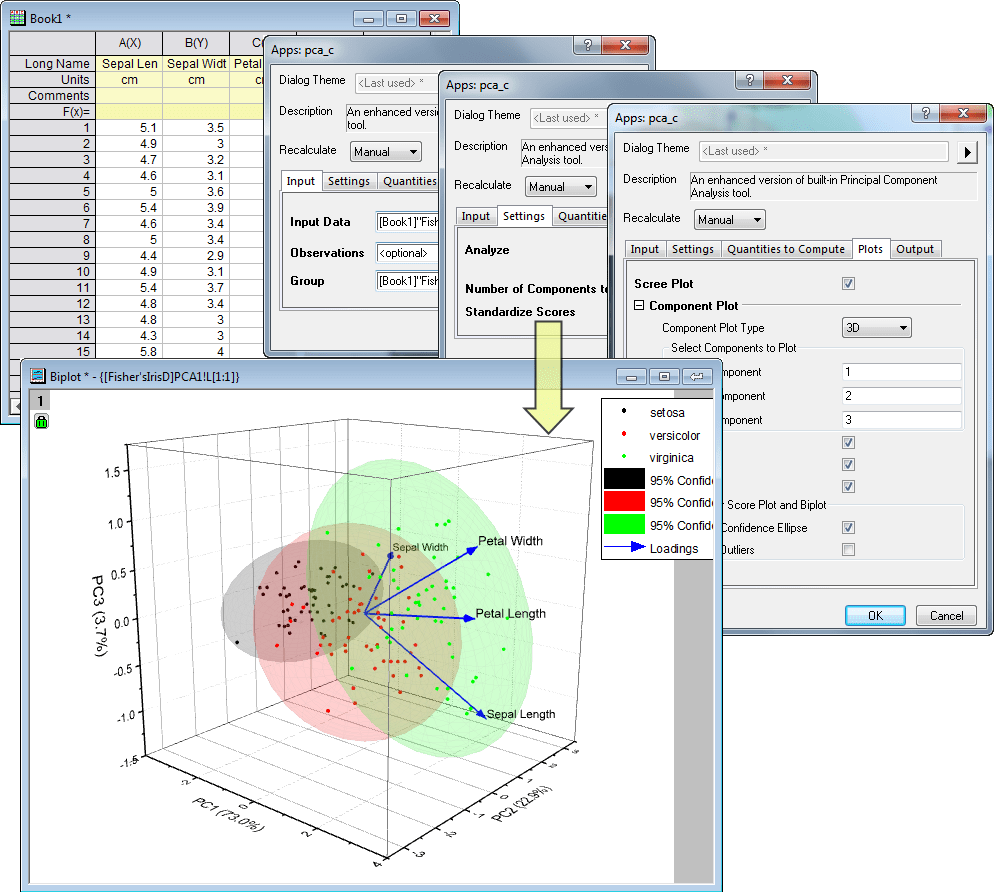
Task: Click third component field with value 3
Action: (x=902, y=420)
